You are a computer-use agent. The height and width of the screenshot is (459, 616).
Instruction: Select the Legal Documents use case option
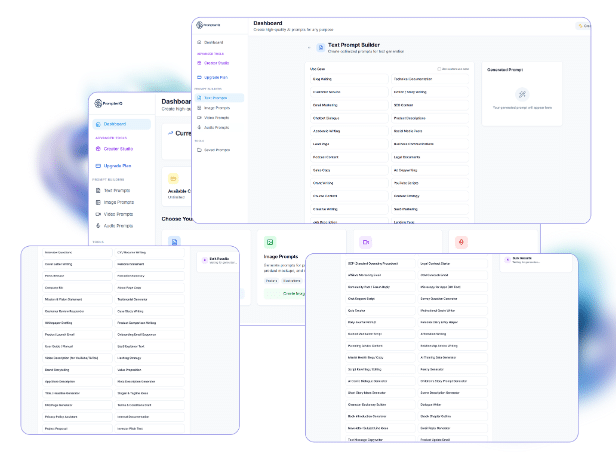(x=406, y=156)
